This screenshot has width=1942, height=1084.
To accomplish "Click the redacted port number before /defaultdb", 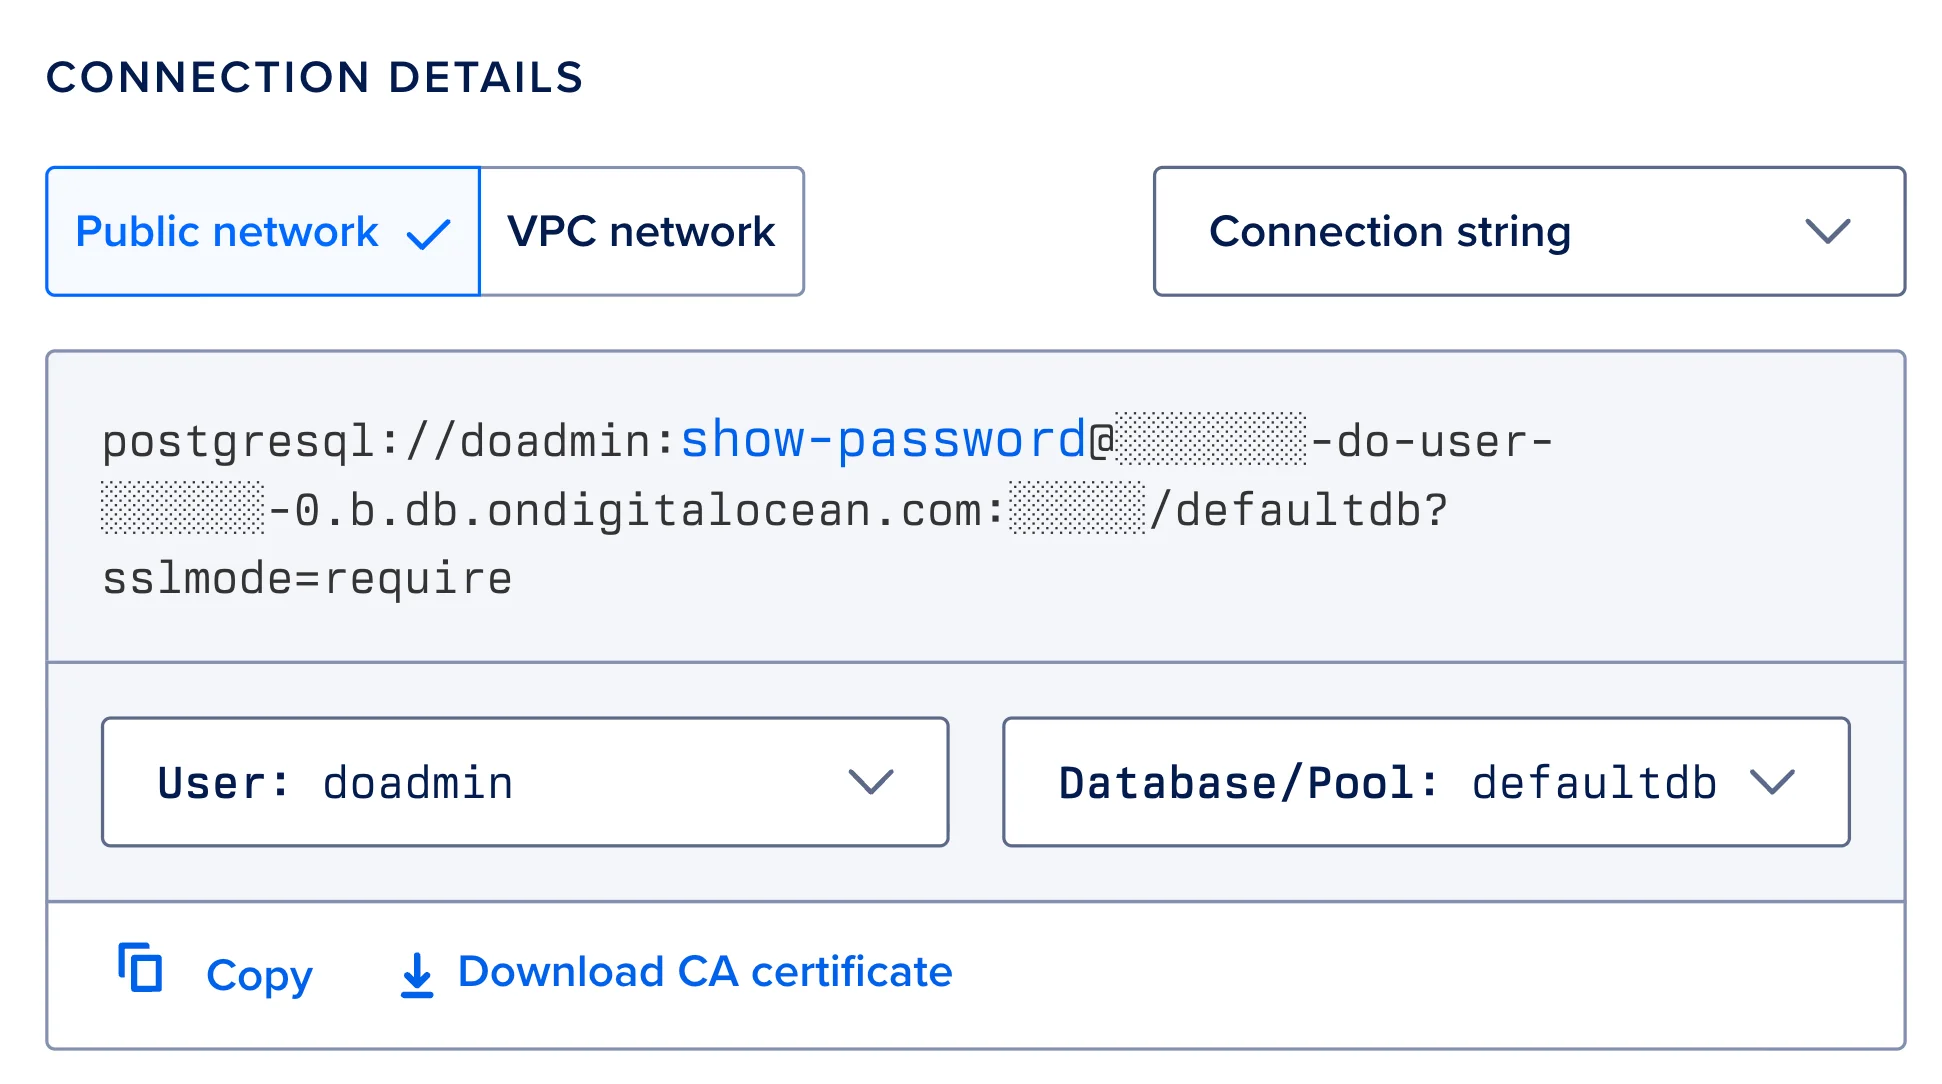I will point(1077,509).
